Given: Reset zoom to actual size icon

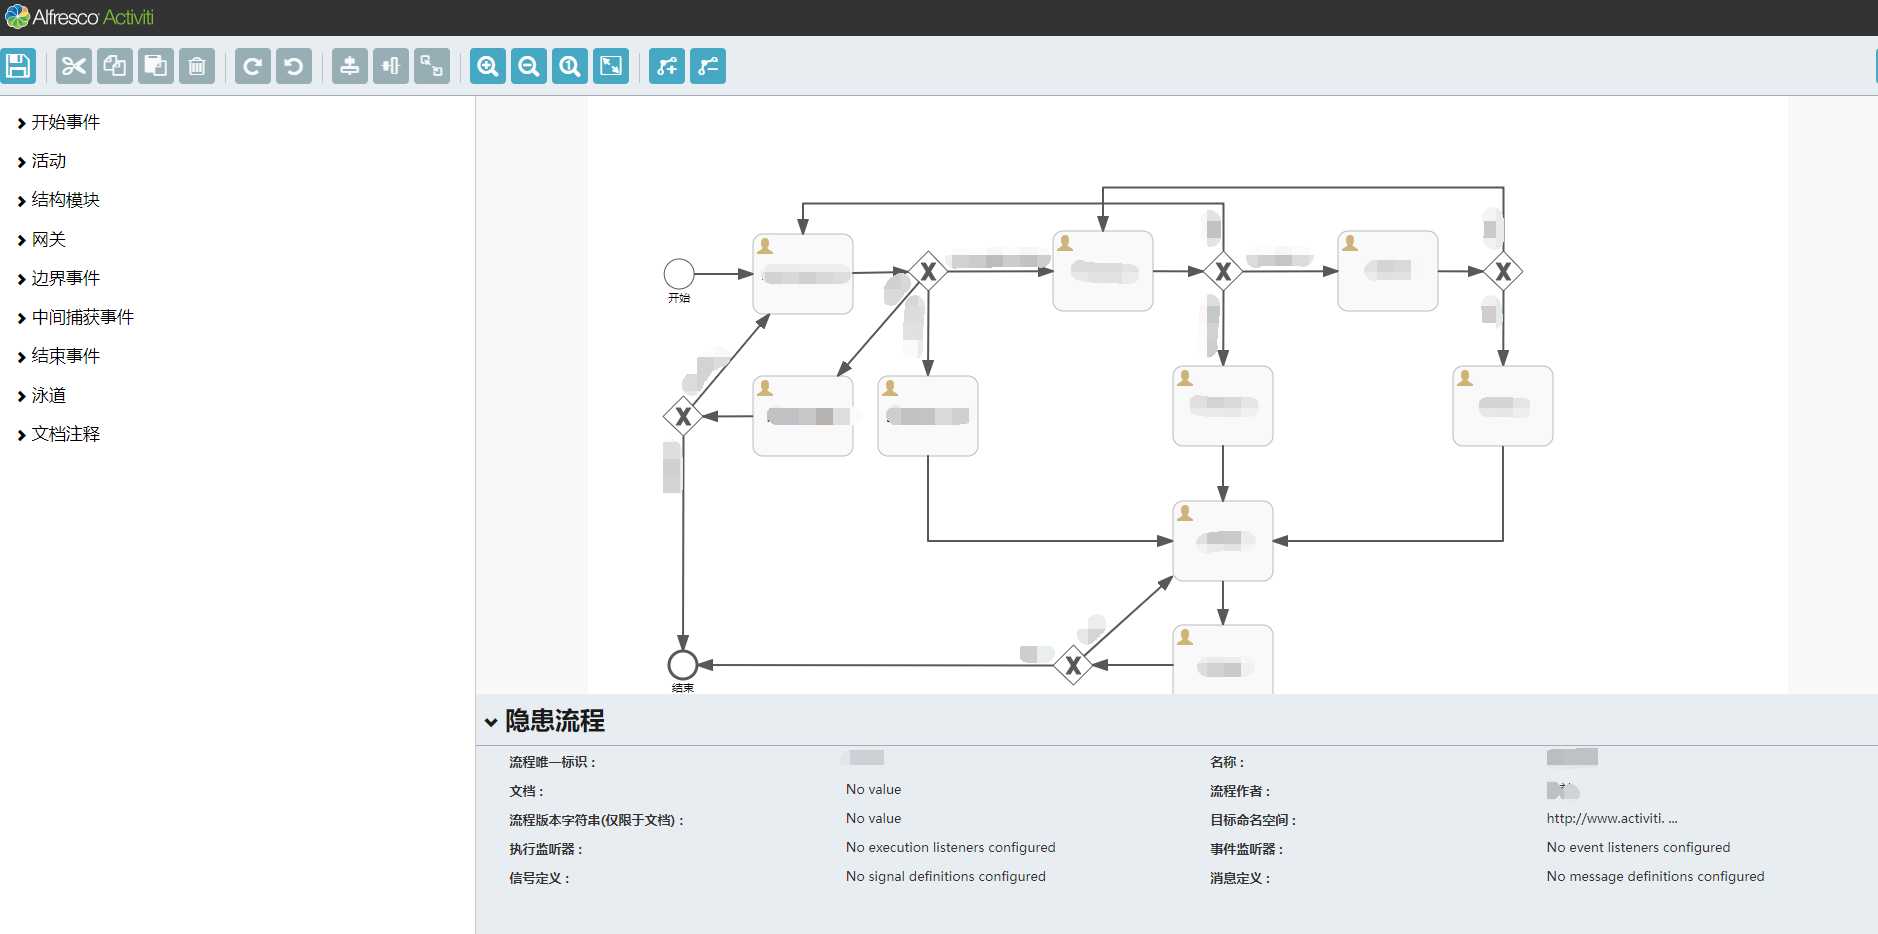Looking at the screenshot, I should click(570, 67).
